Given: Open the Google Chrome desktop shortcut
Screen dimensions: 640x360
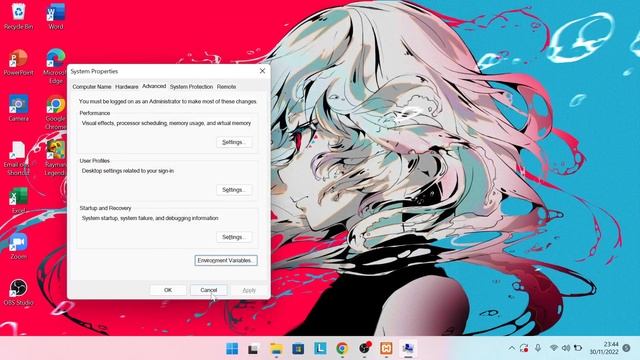Looking at the screenshot, I should [x=56, y=112].
